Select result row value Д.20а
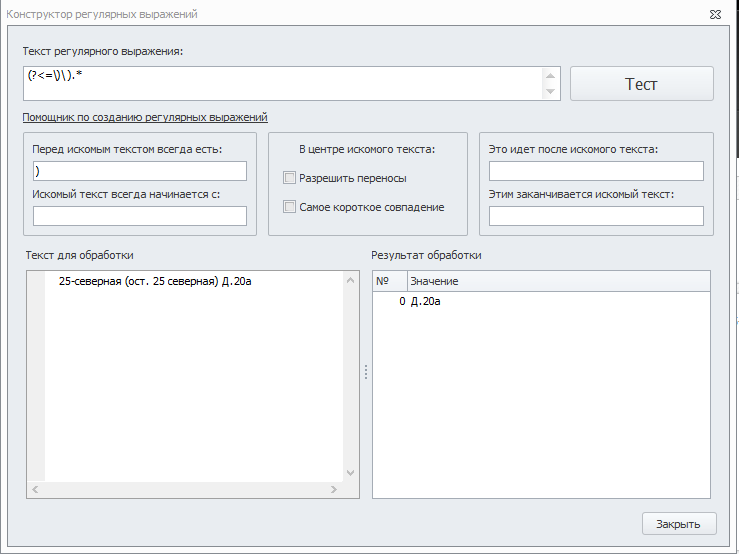 [425, 301]
